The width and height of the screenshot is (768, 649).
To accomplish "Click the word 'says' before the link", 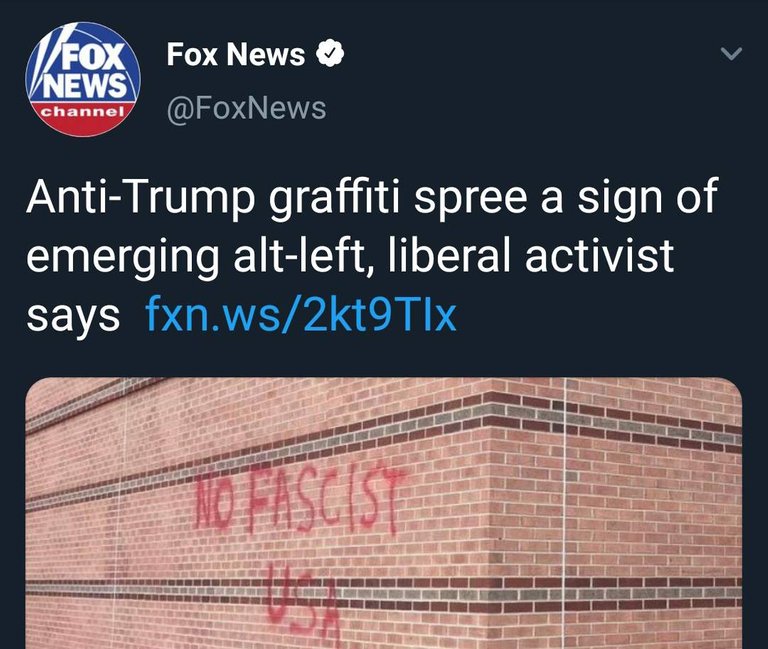I will click(x=73, y=316).
